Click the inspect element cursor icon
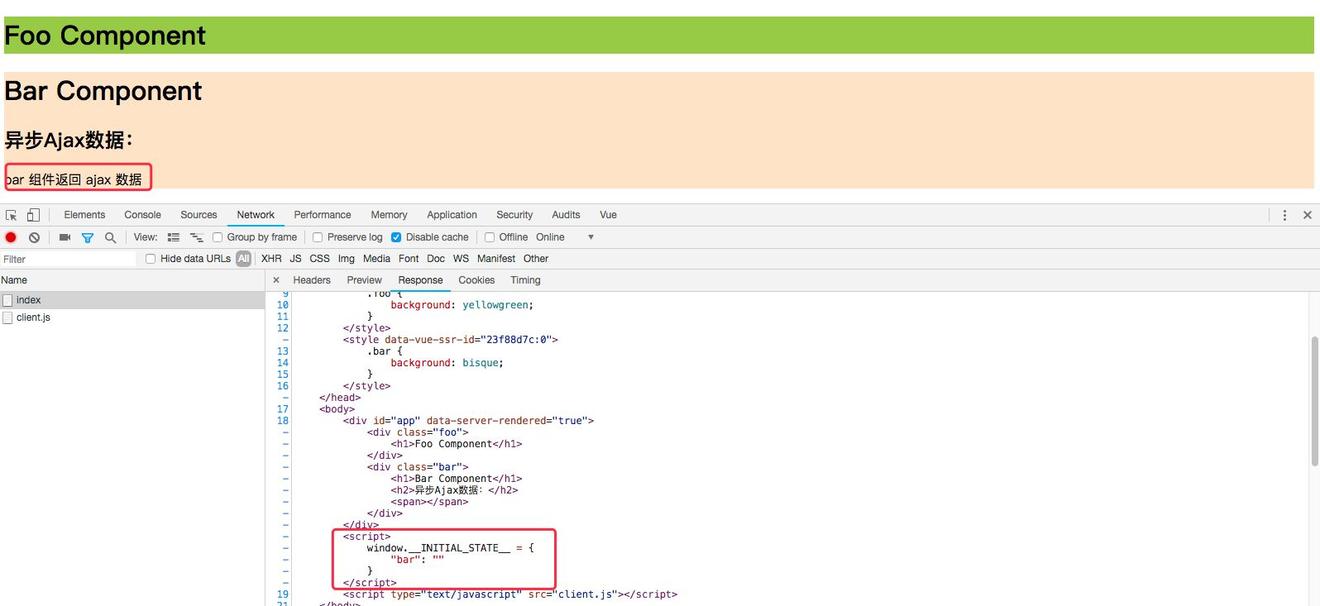The width and height of the screenshot is (1320, 606). (11, 215)
